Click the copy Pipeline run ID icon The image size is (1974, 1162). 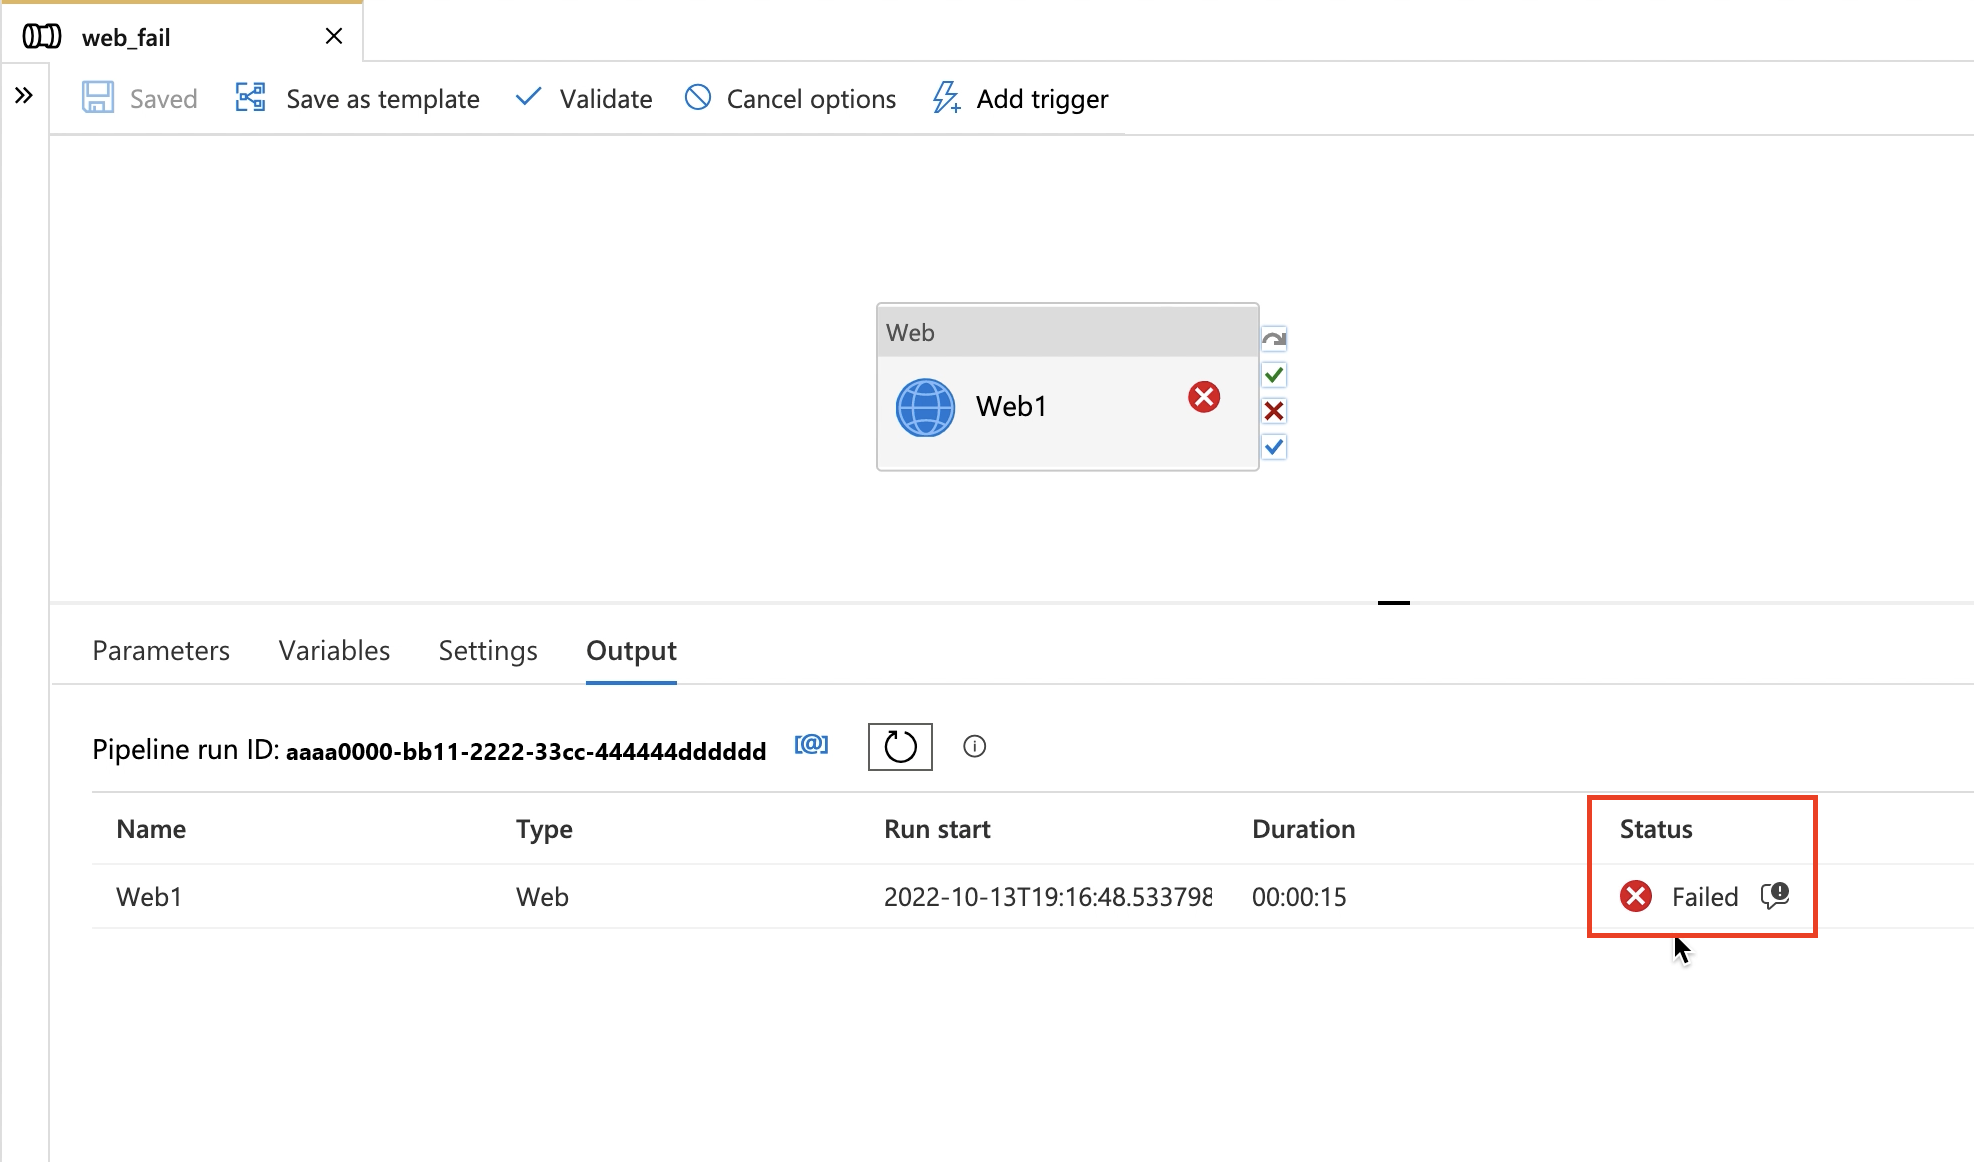(811, 746)
